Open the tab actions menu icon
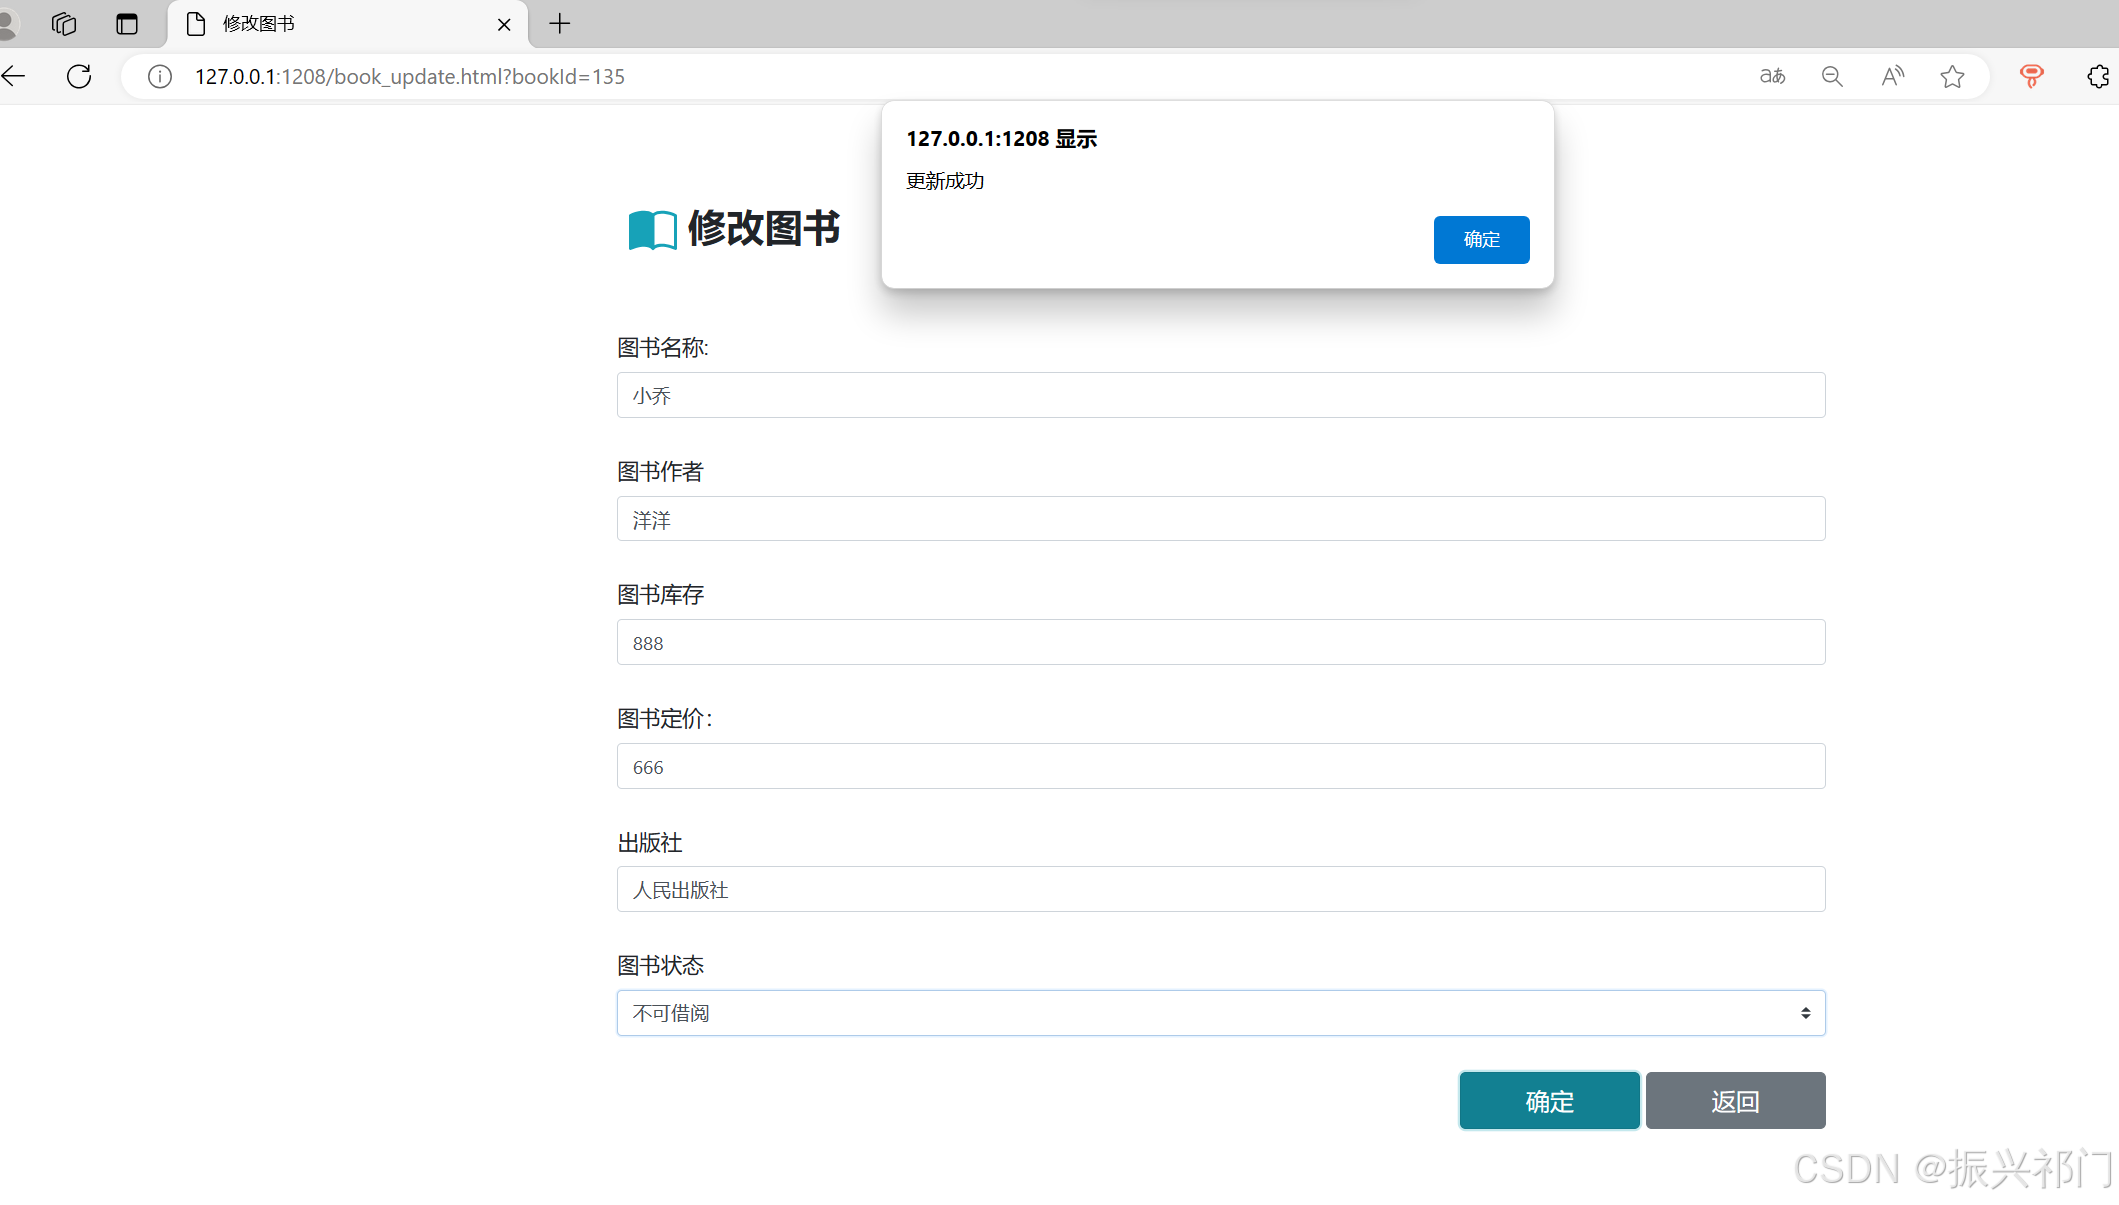 (x=127, y=24)
